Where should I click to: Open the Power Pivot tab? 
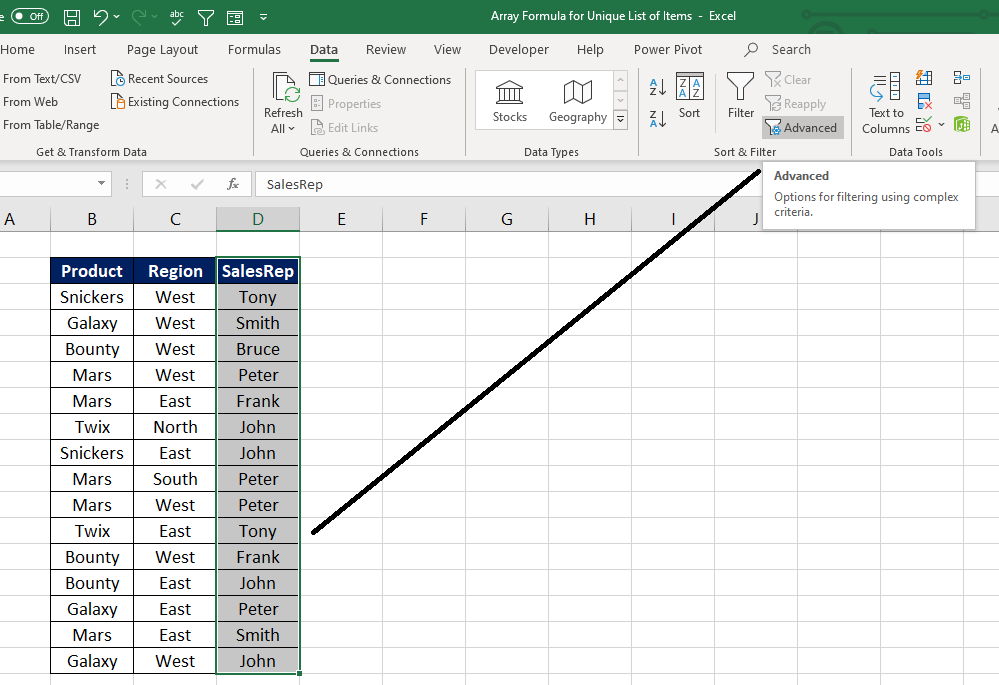tap(668, 50)
